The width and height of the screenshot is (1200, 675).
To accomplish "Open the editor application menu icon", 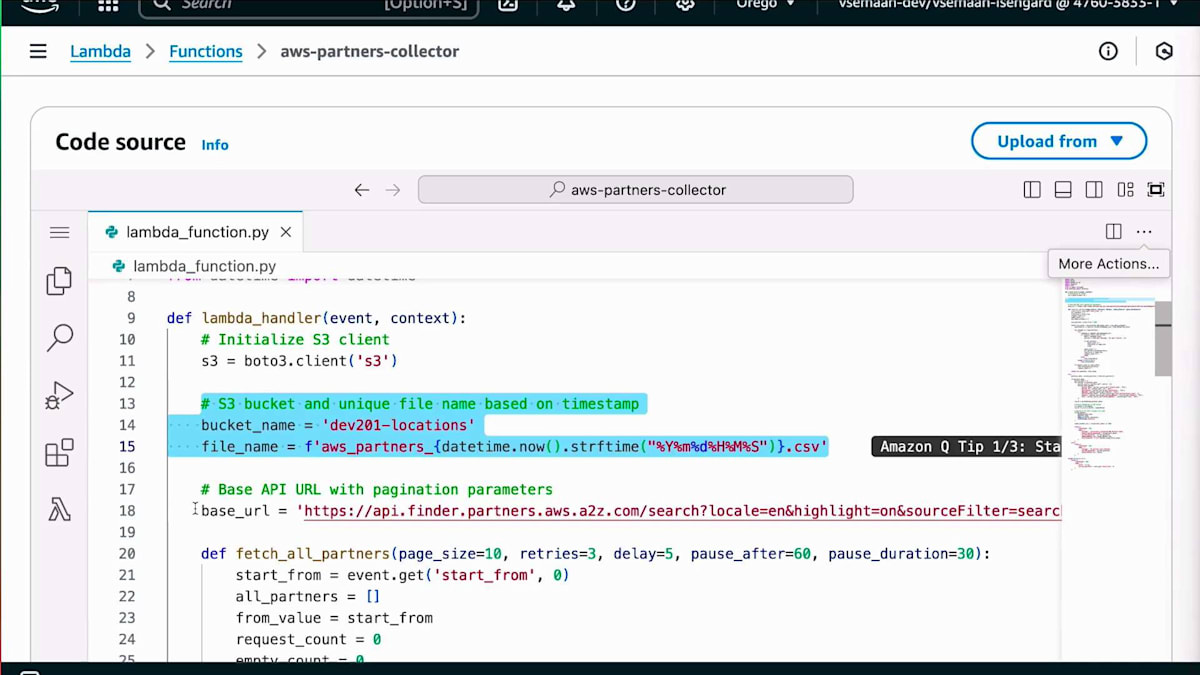I will 59,232.
